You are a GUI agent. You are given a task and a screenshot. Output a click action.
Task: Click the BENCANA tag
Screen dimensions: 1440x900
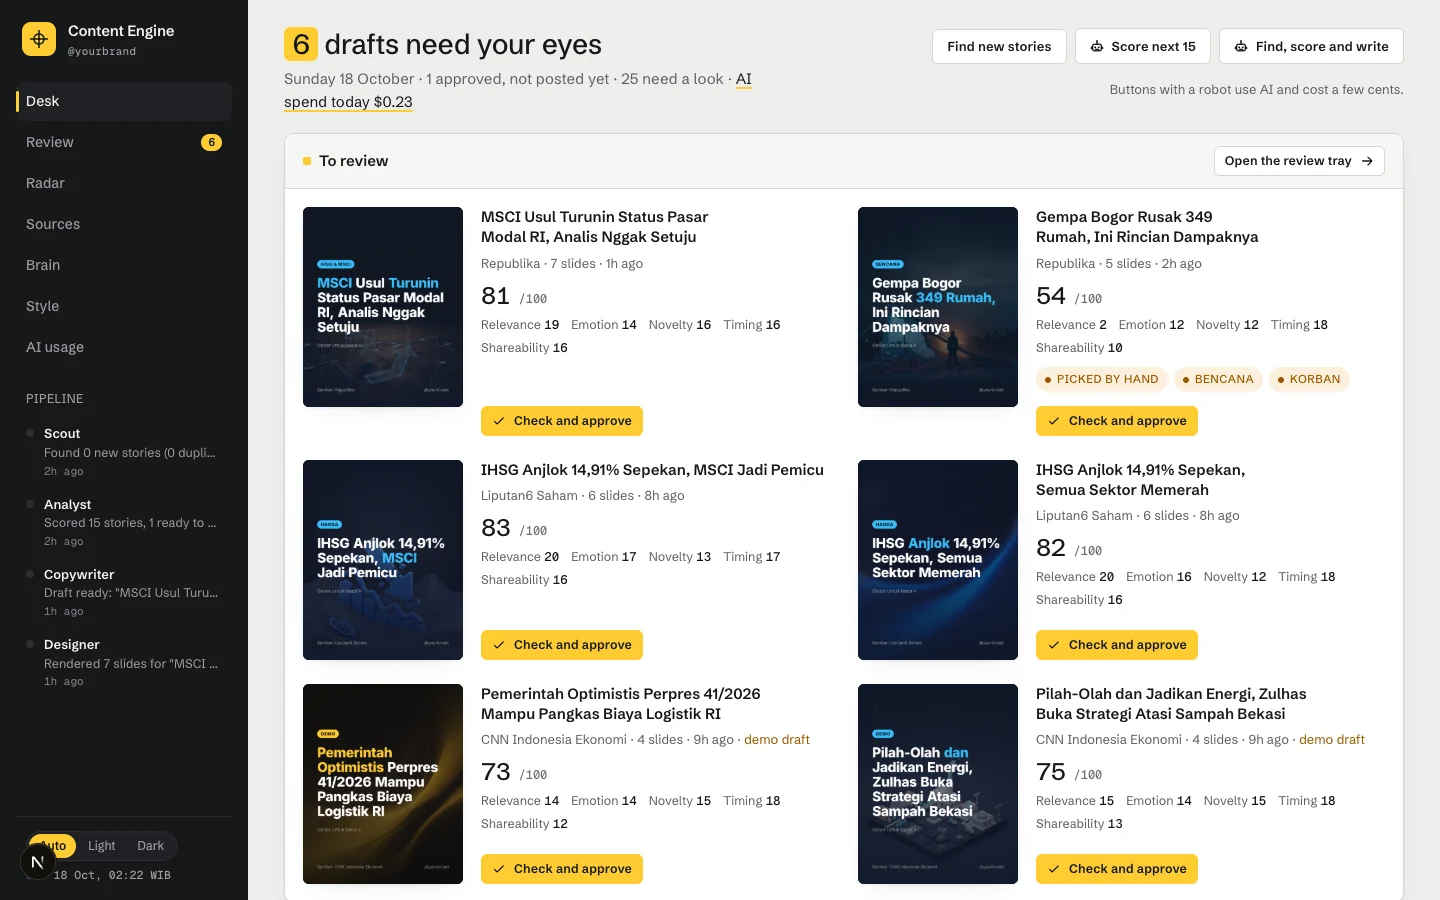[1217, 380]
